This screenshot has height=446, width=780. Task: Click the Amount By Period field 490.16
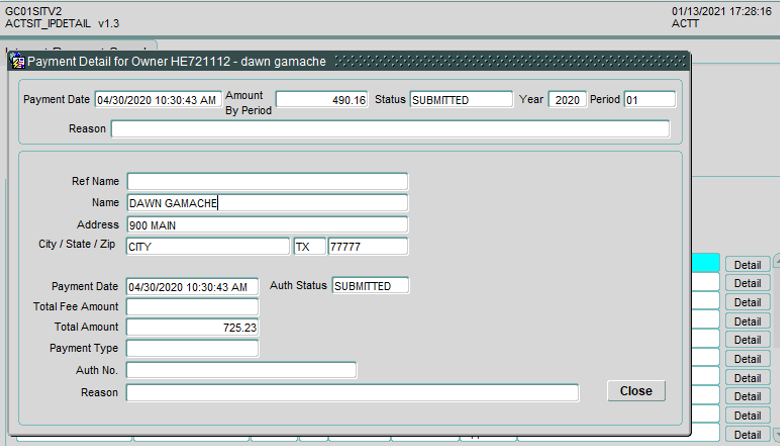point(322,100)
